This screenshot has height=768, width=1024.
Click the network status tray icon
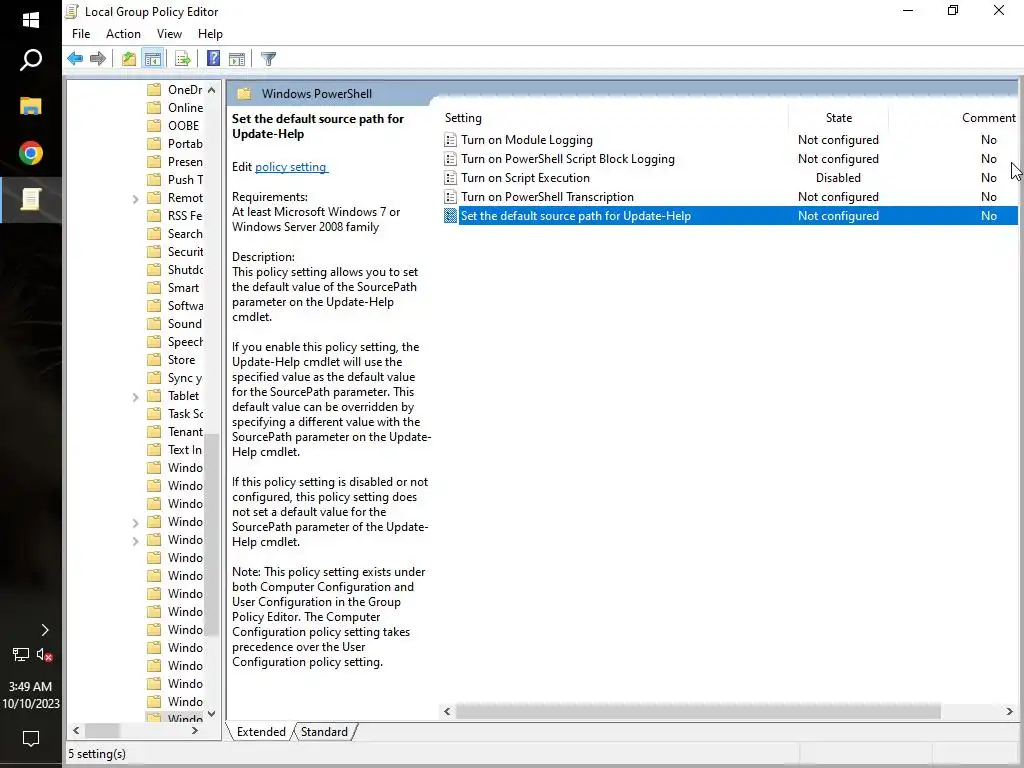tap(21, 654)
